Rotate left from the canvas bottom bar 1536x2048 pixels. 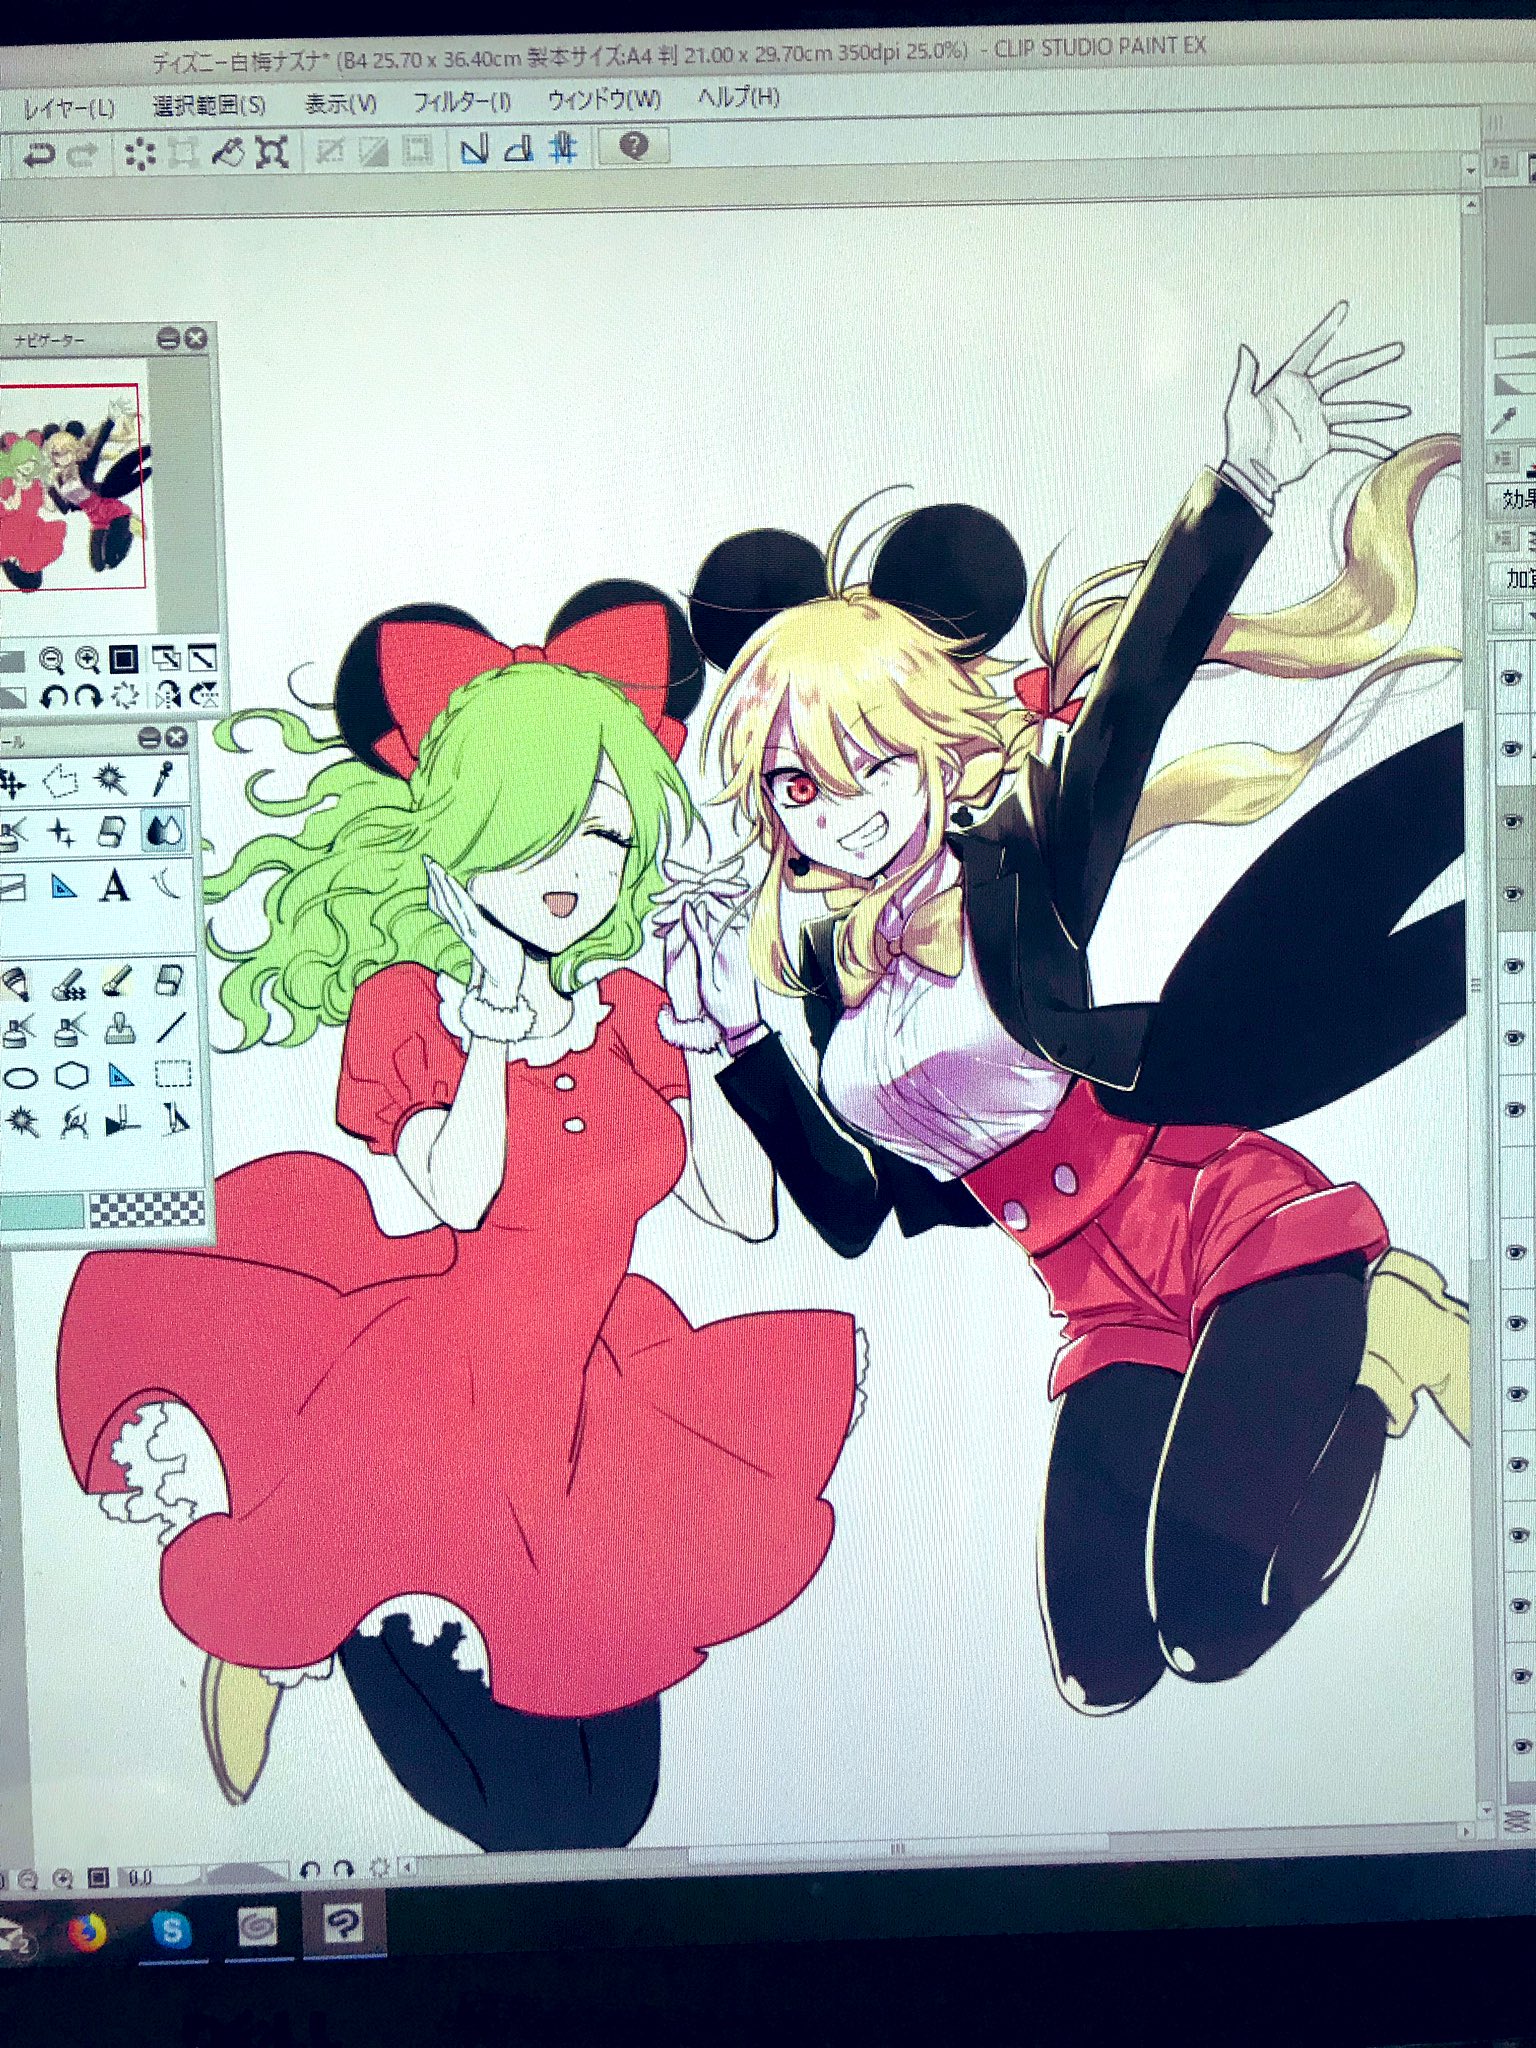310,1870
